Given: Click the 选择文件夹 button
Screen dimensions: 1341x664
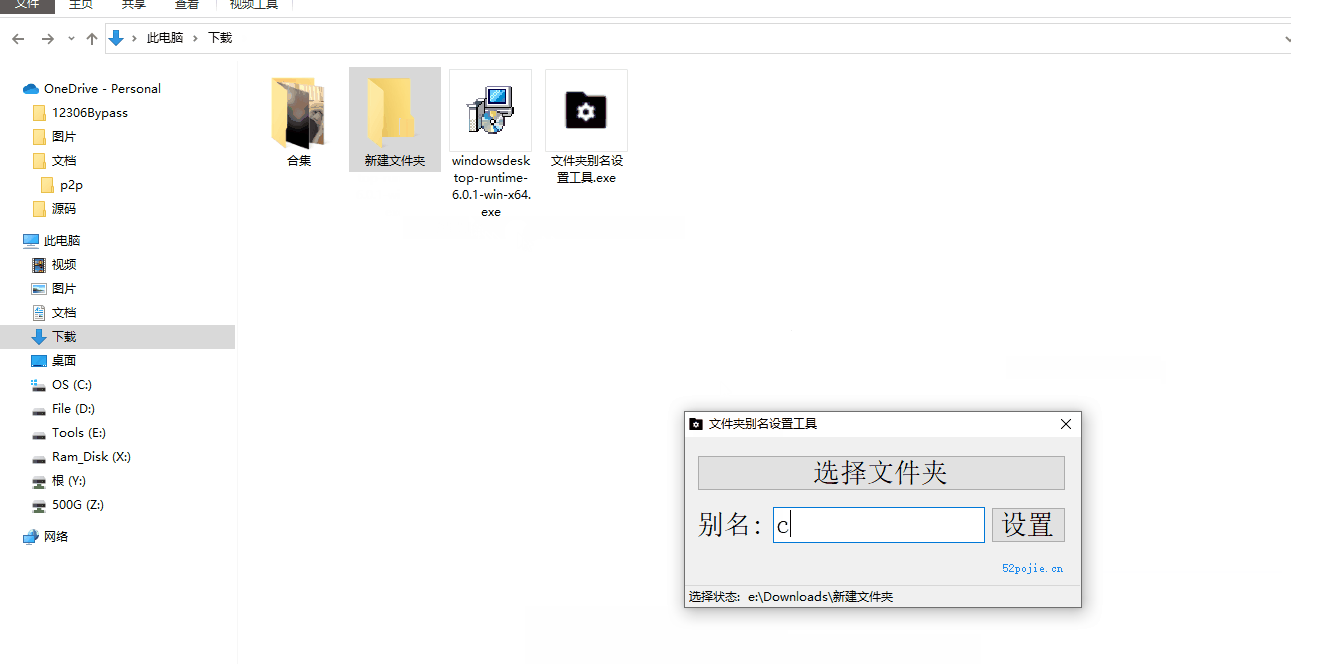Looking at the screenshot, I should pyautogui.click(x=880, y=473).
